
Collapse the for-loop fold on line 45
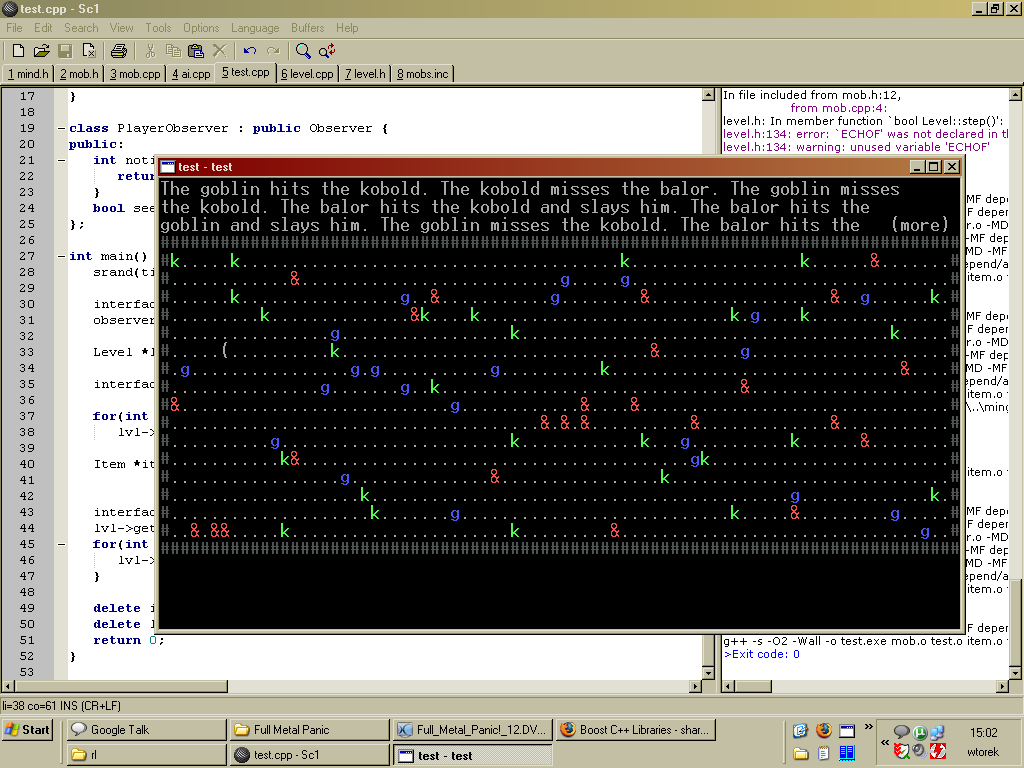click(61, 545)
